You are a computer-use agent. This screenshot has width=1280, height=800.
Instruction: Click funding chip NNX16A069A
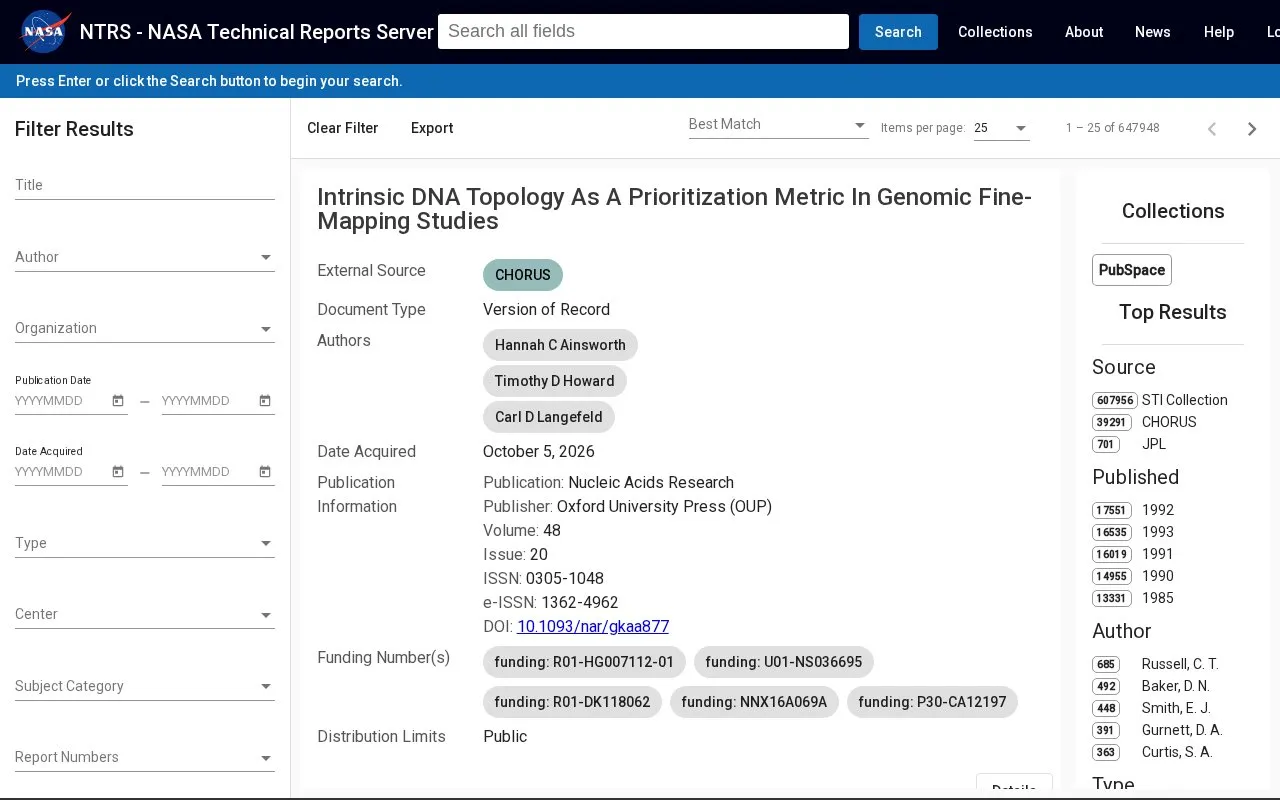coord(754,702)
